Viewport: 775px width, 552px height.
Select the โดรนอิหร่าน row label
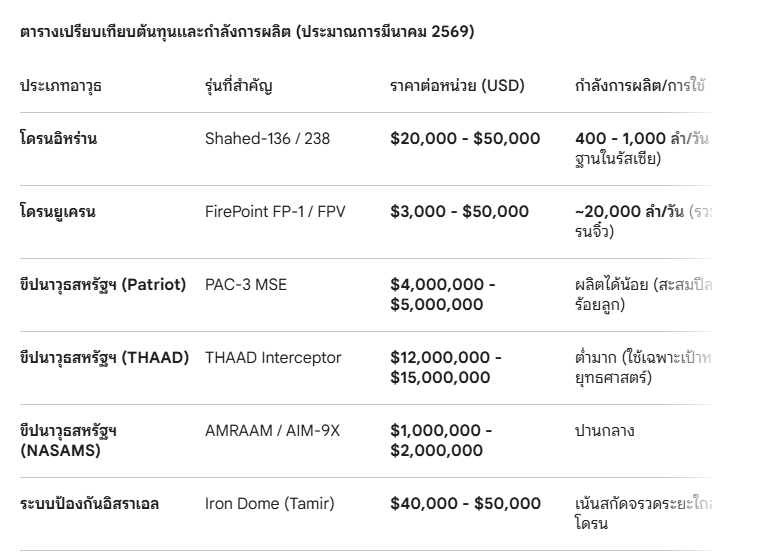tap(58, 139)
